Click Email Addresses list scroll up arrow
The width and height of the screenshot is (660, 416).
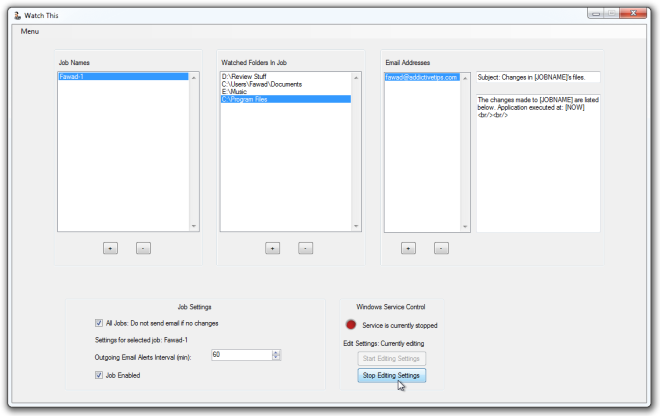pos(465,78)
